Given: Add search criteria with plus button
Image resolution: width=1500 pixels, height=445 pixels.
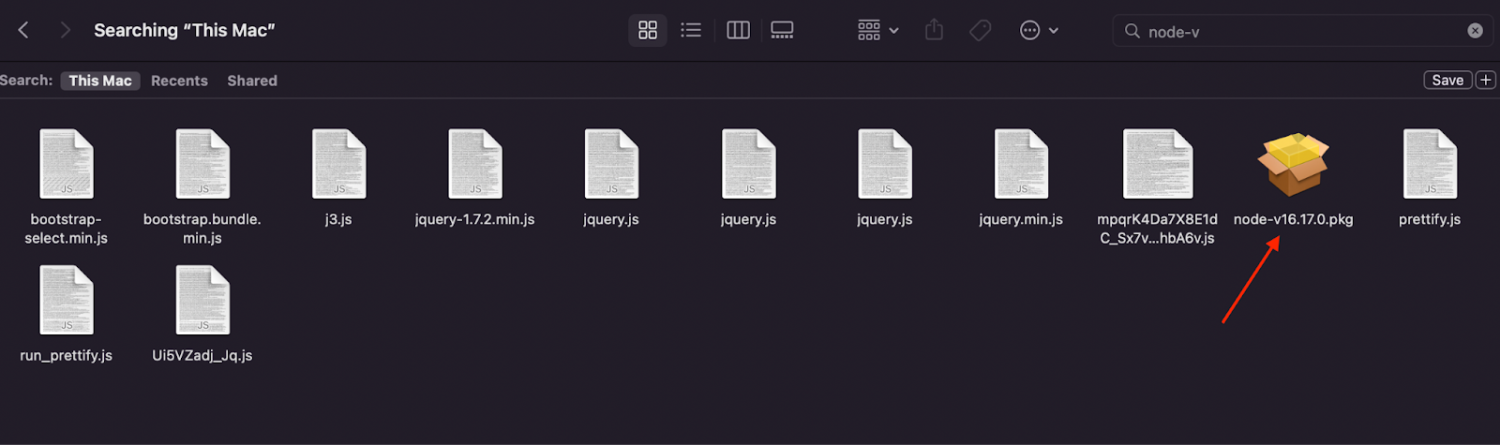Looking at the screenshot, I should pyautogui.click(x=1485, y=80).
